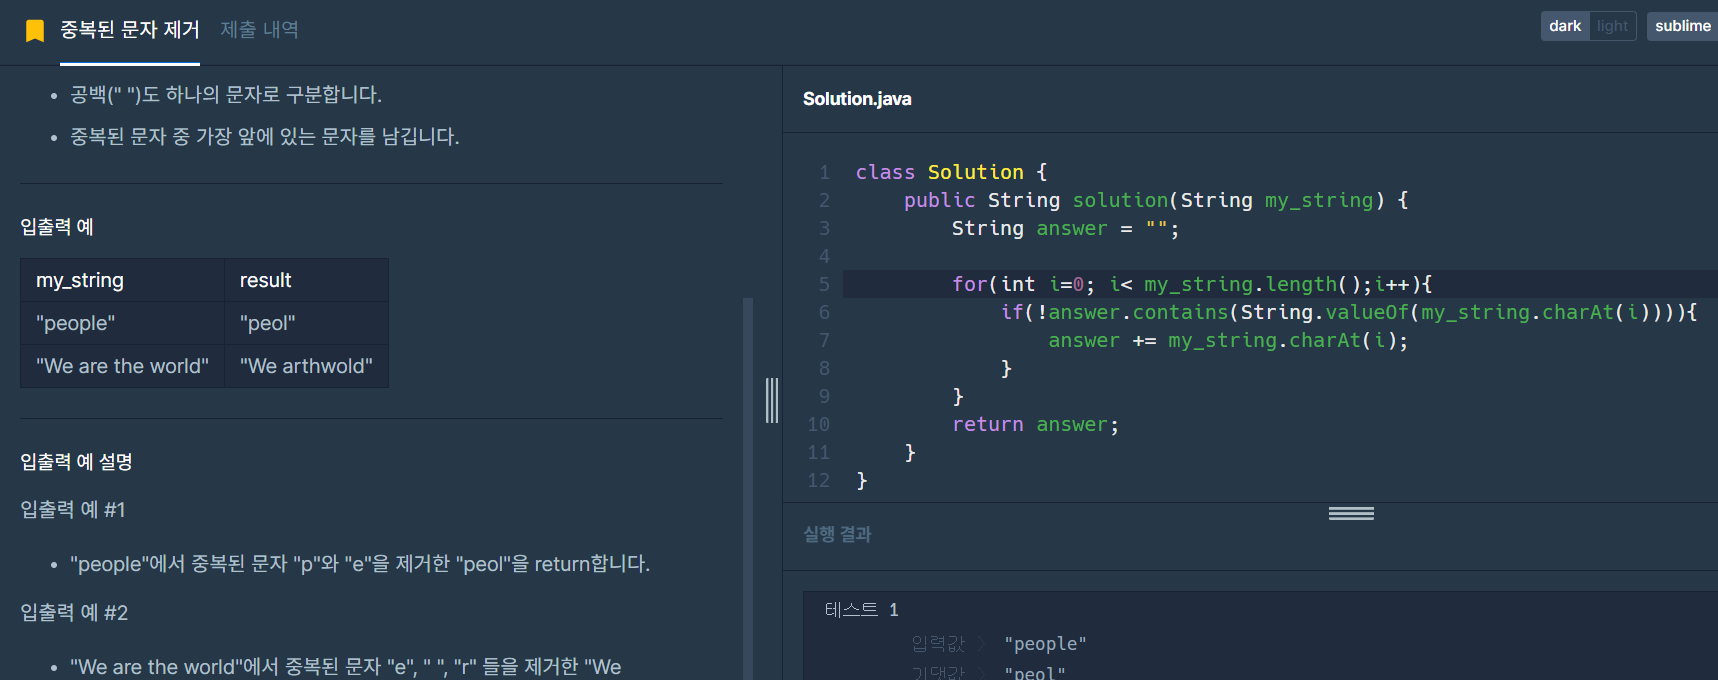This screenshot has width=1718, height=680.
Task: Grab the horizontal results panel resize handle
Action: coord(1351,513)
